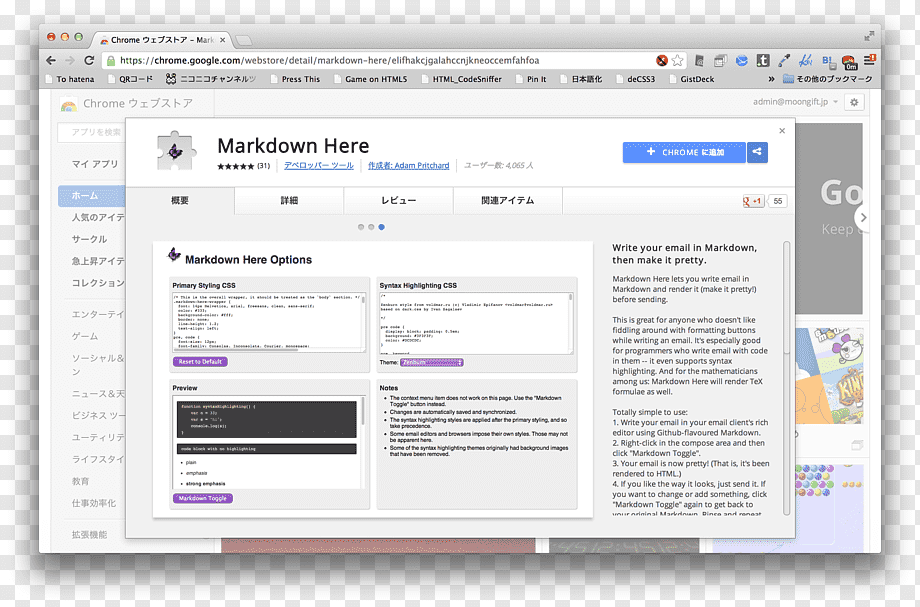
Task: Show hidden bookmarks with the double chevron
Action: tap(771, 79)
